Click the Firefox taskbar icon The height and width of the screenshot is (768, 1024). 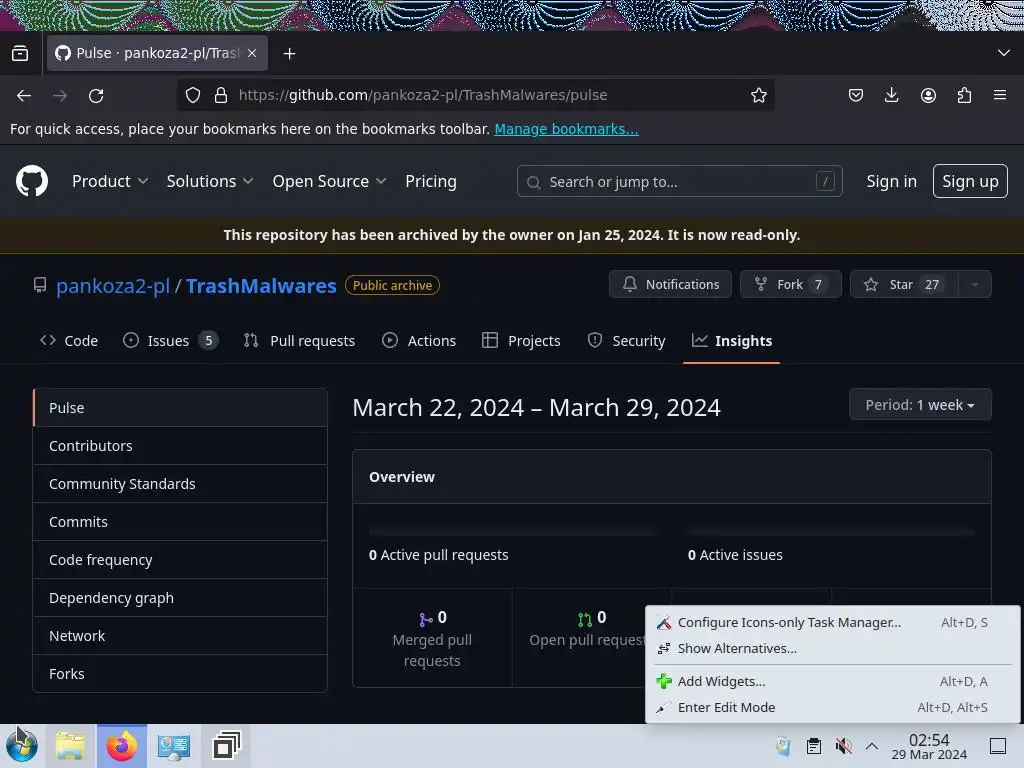pyautogui.click(x=122, y=746)
